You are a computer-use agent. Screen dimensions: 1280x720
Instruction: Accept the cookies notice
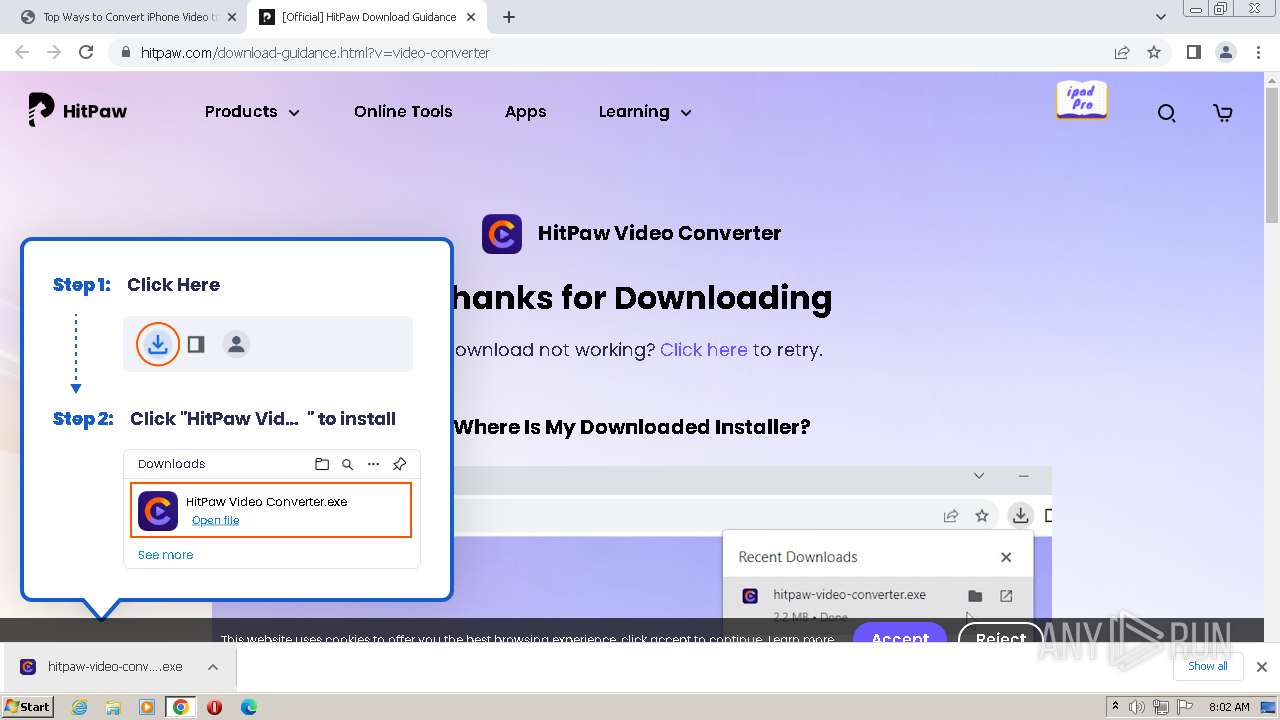900,636
